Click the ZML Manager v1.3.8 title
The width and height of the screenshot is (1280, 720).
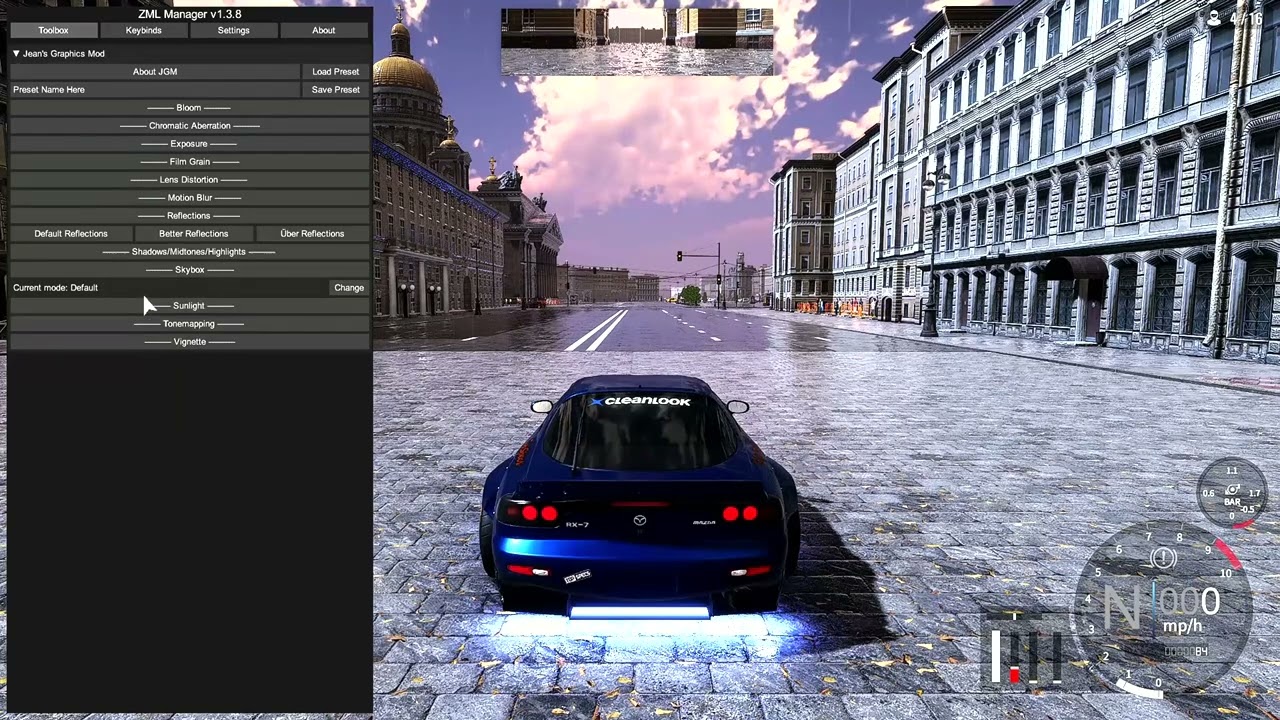click(189, 14)
